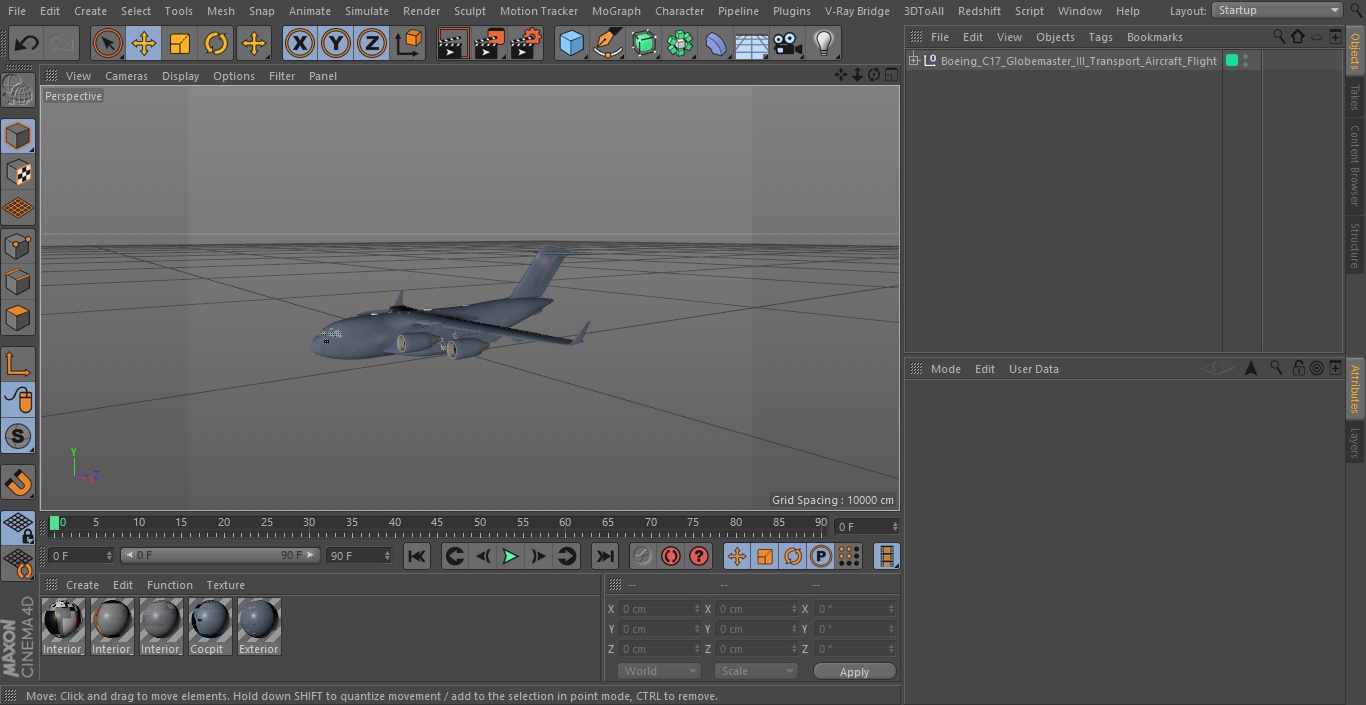1366x705 pixels.
Task: Switch to Texture mode
Action: coord(18,172)
